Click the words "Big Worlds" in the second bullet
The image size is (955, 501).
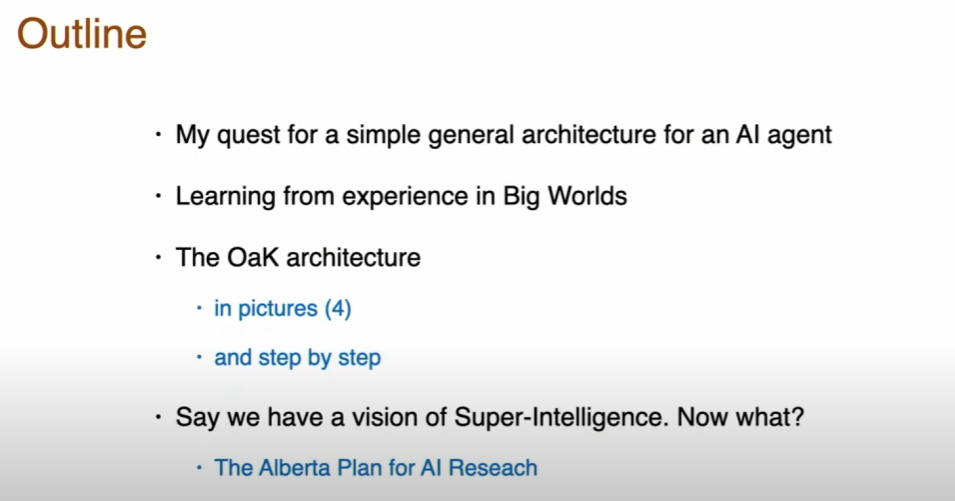[x=565, y=196]
